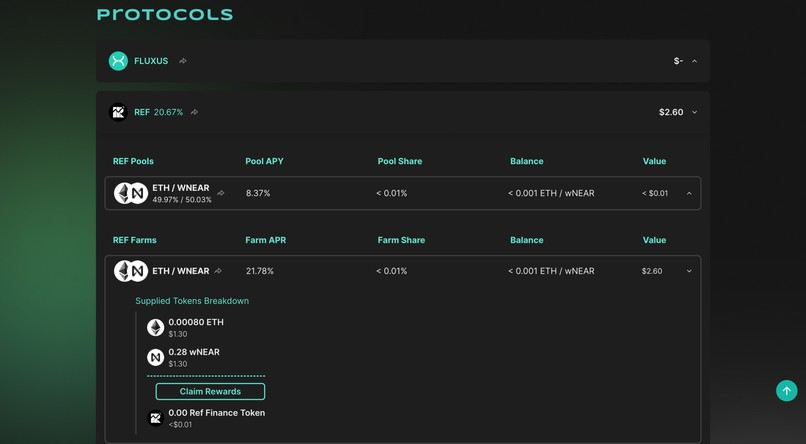This screenshot has width=806, height=444.
Task: Click the 0.00 Ref Finance Token text
Action: (x=217, y=413)
